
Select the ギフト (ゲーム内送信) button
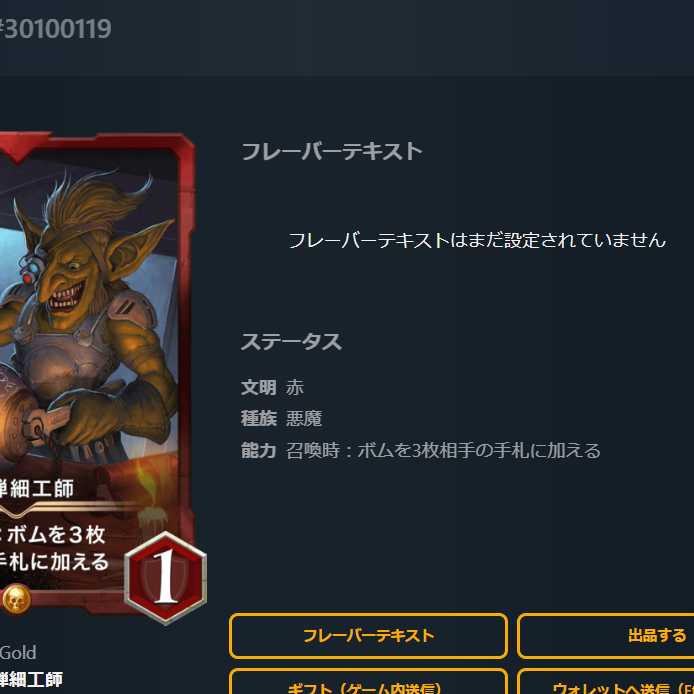click(368, 682)
